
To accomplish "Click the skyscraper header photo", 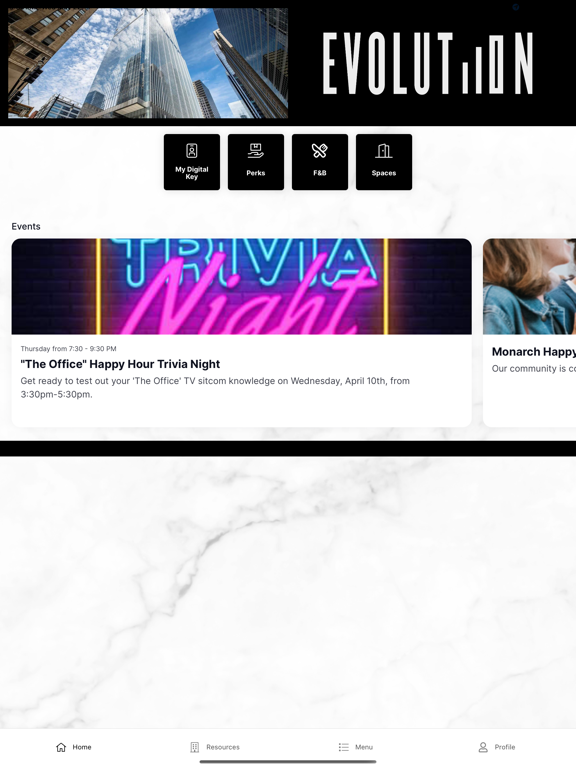I will (148, 63).
